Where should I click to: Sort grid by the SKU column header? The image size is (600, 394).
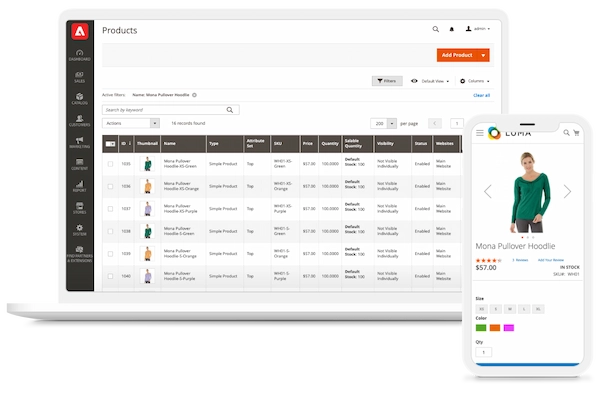pyautogui.click(x=285, y=144)
